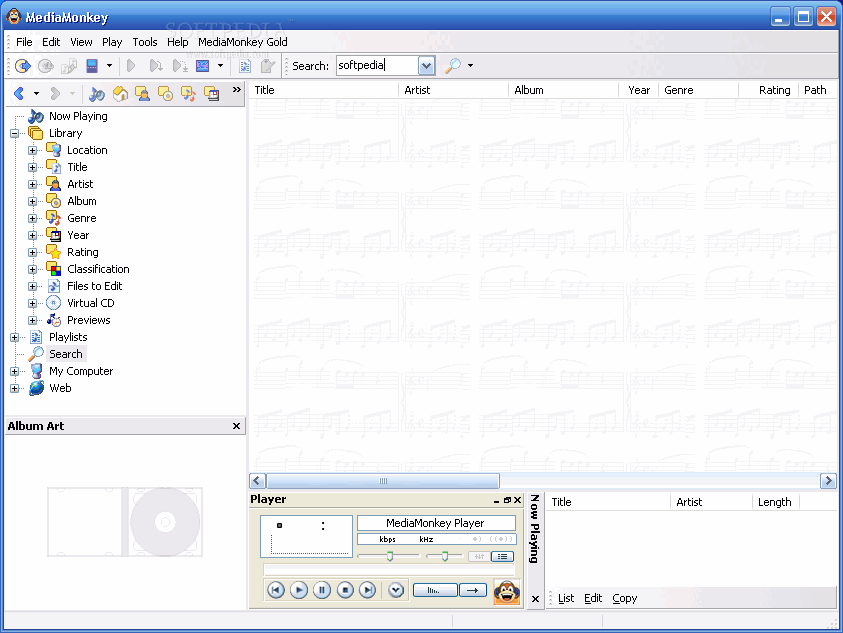Click the Virtual CD disc icon in the tree
This screenshot has width=843, height=633.
pyautogui.click(x=53, y=303)
